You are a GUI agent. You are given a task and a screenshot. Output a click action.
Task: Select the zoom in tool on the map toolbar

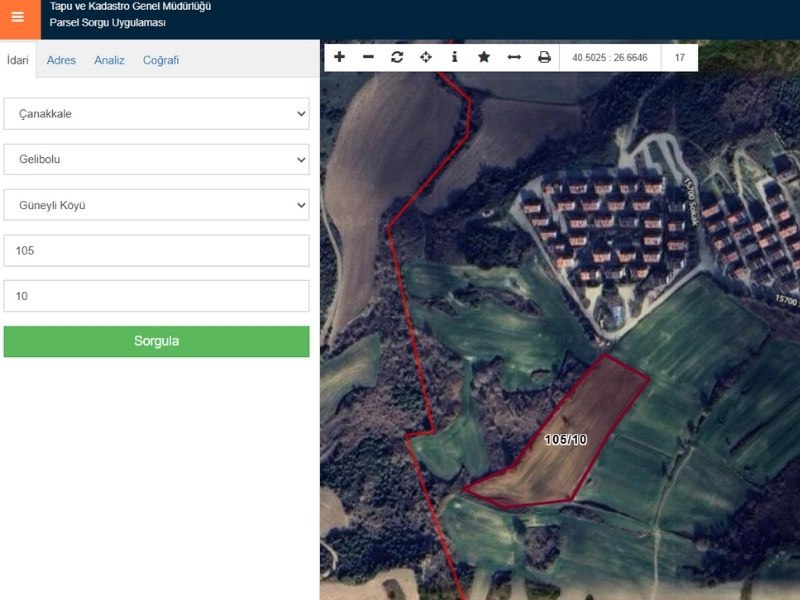pyautogui.click(x=340, y=58)
